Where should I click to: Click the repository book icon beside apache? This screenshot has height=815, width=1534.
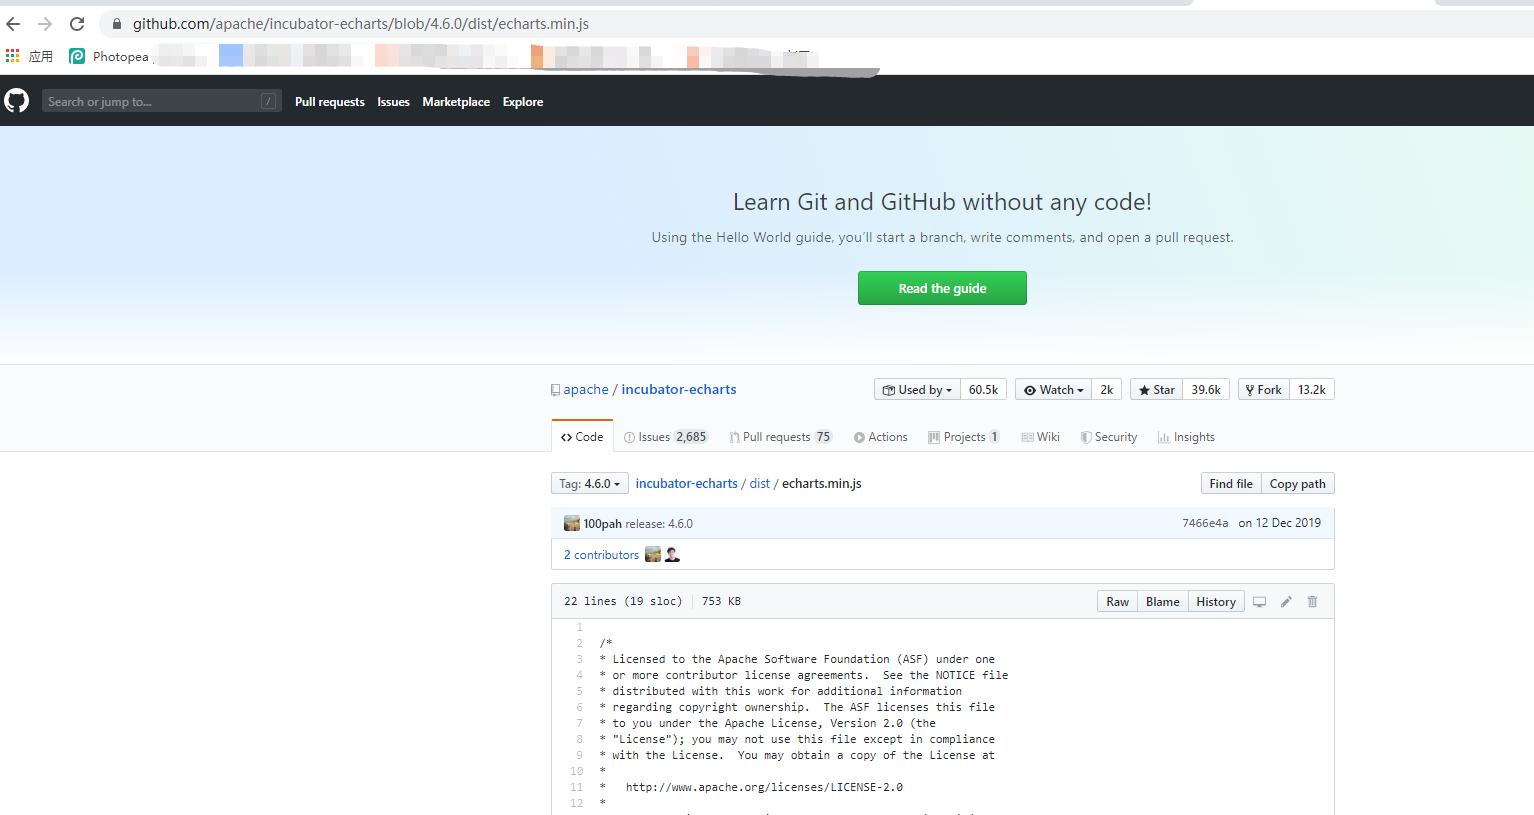coord(555,390)
